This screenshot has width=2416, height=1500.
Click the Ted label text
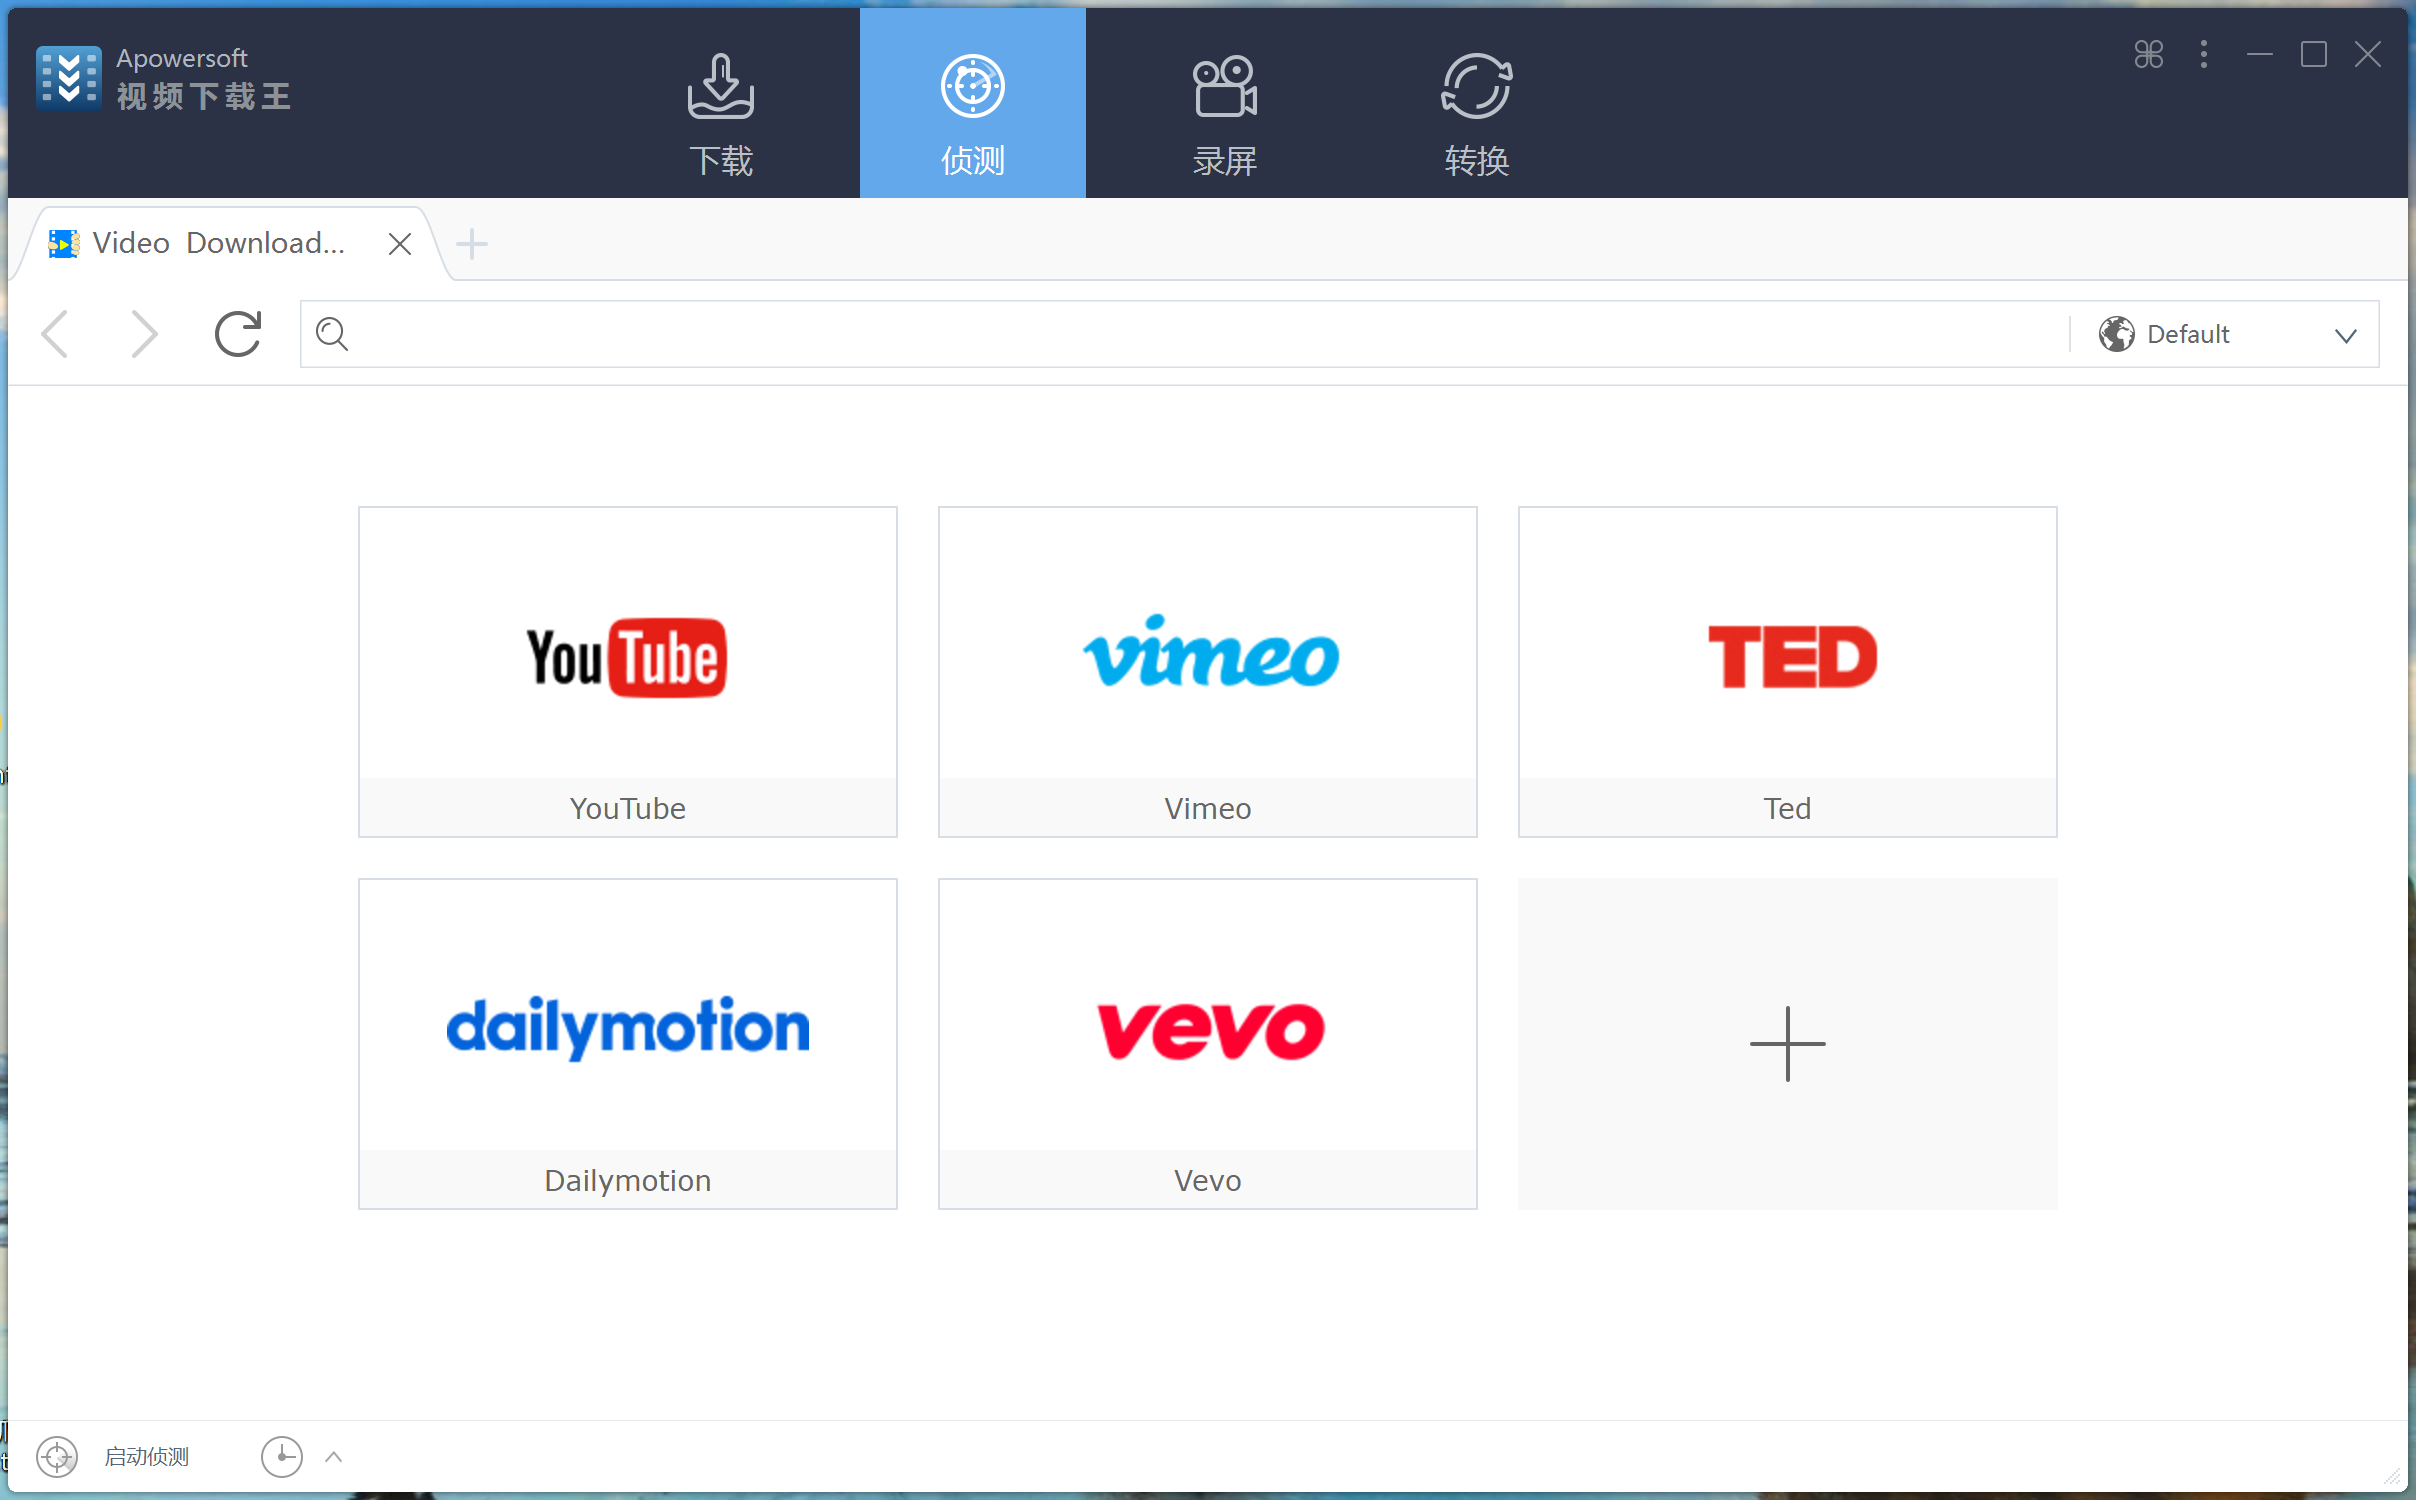[1788, 808]
